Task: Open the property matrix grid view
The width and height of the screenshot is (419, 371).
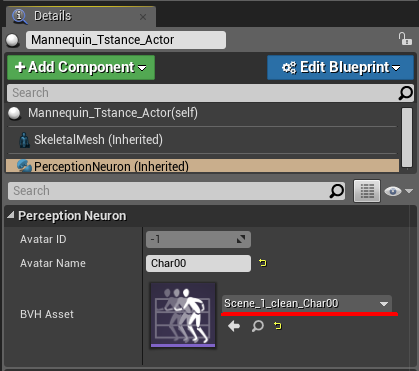Action: (367, 191)
